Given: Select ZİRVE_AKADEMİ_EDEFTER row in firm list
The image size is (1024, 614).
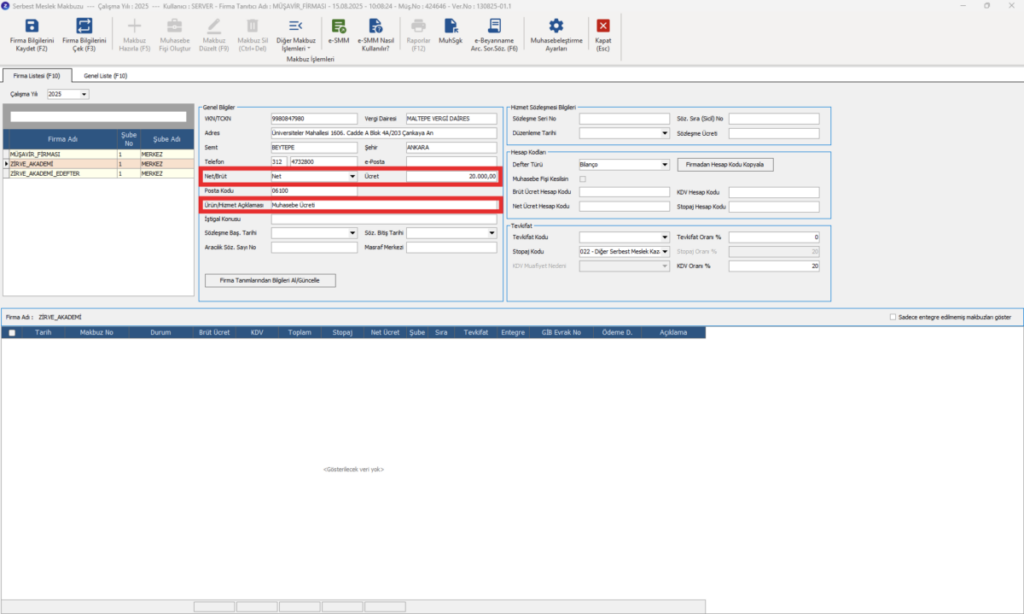Looking at the screenshot, I should pyautogui.click(x=99, y=174).
